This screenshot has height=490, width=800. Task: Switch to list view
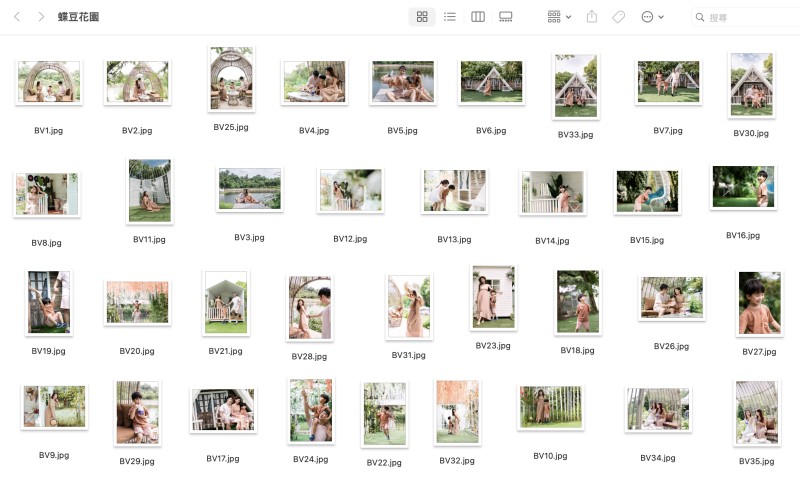click(x=450, y=17)
